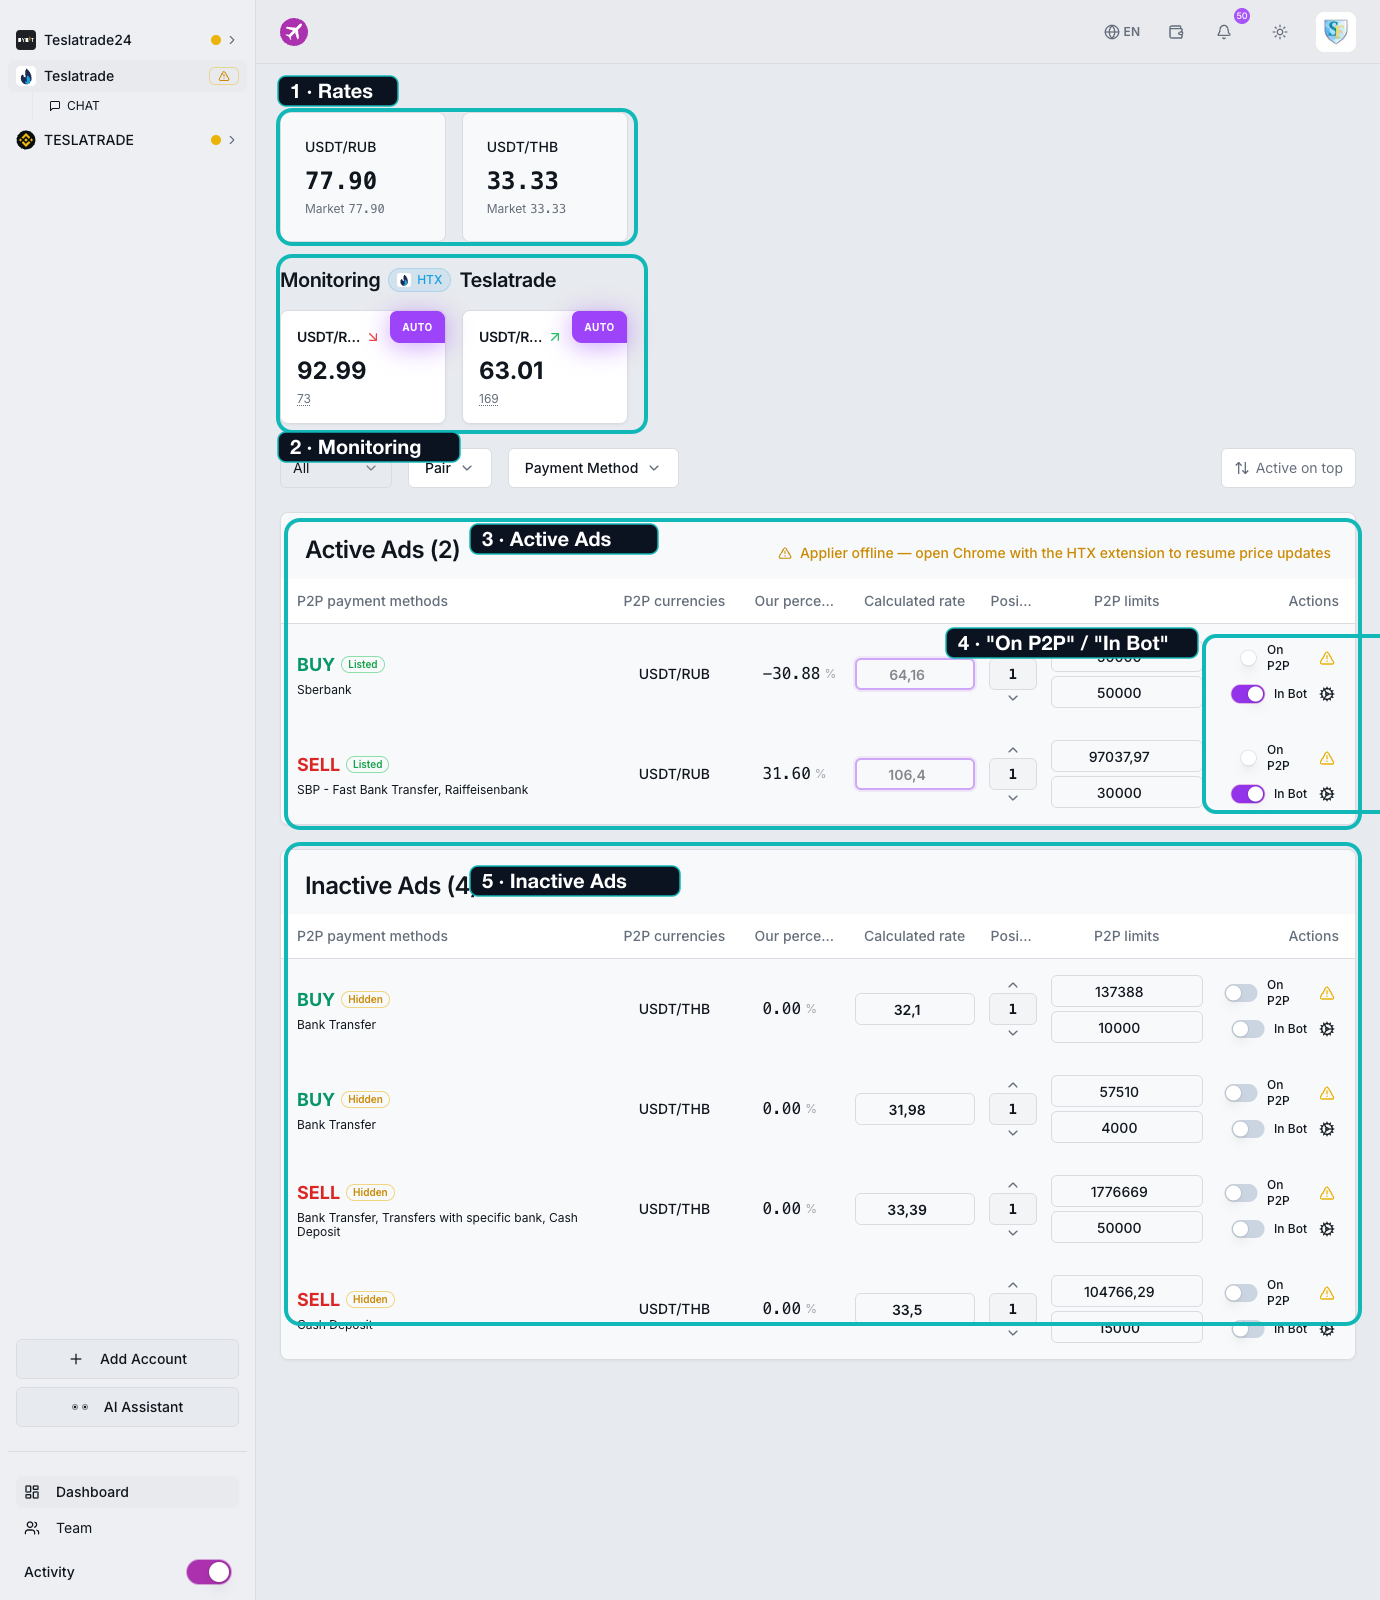This screenshot has height=1600, width=1380.
Task: Open the EN language selector
Action: [1122, 32]
